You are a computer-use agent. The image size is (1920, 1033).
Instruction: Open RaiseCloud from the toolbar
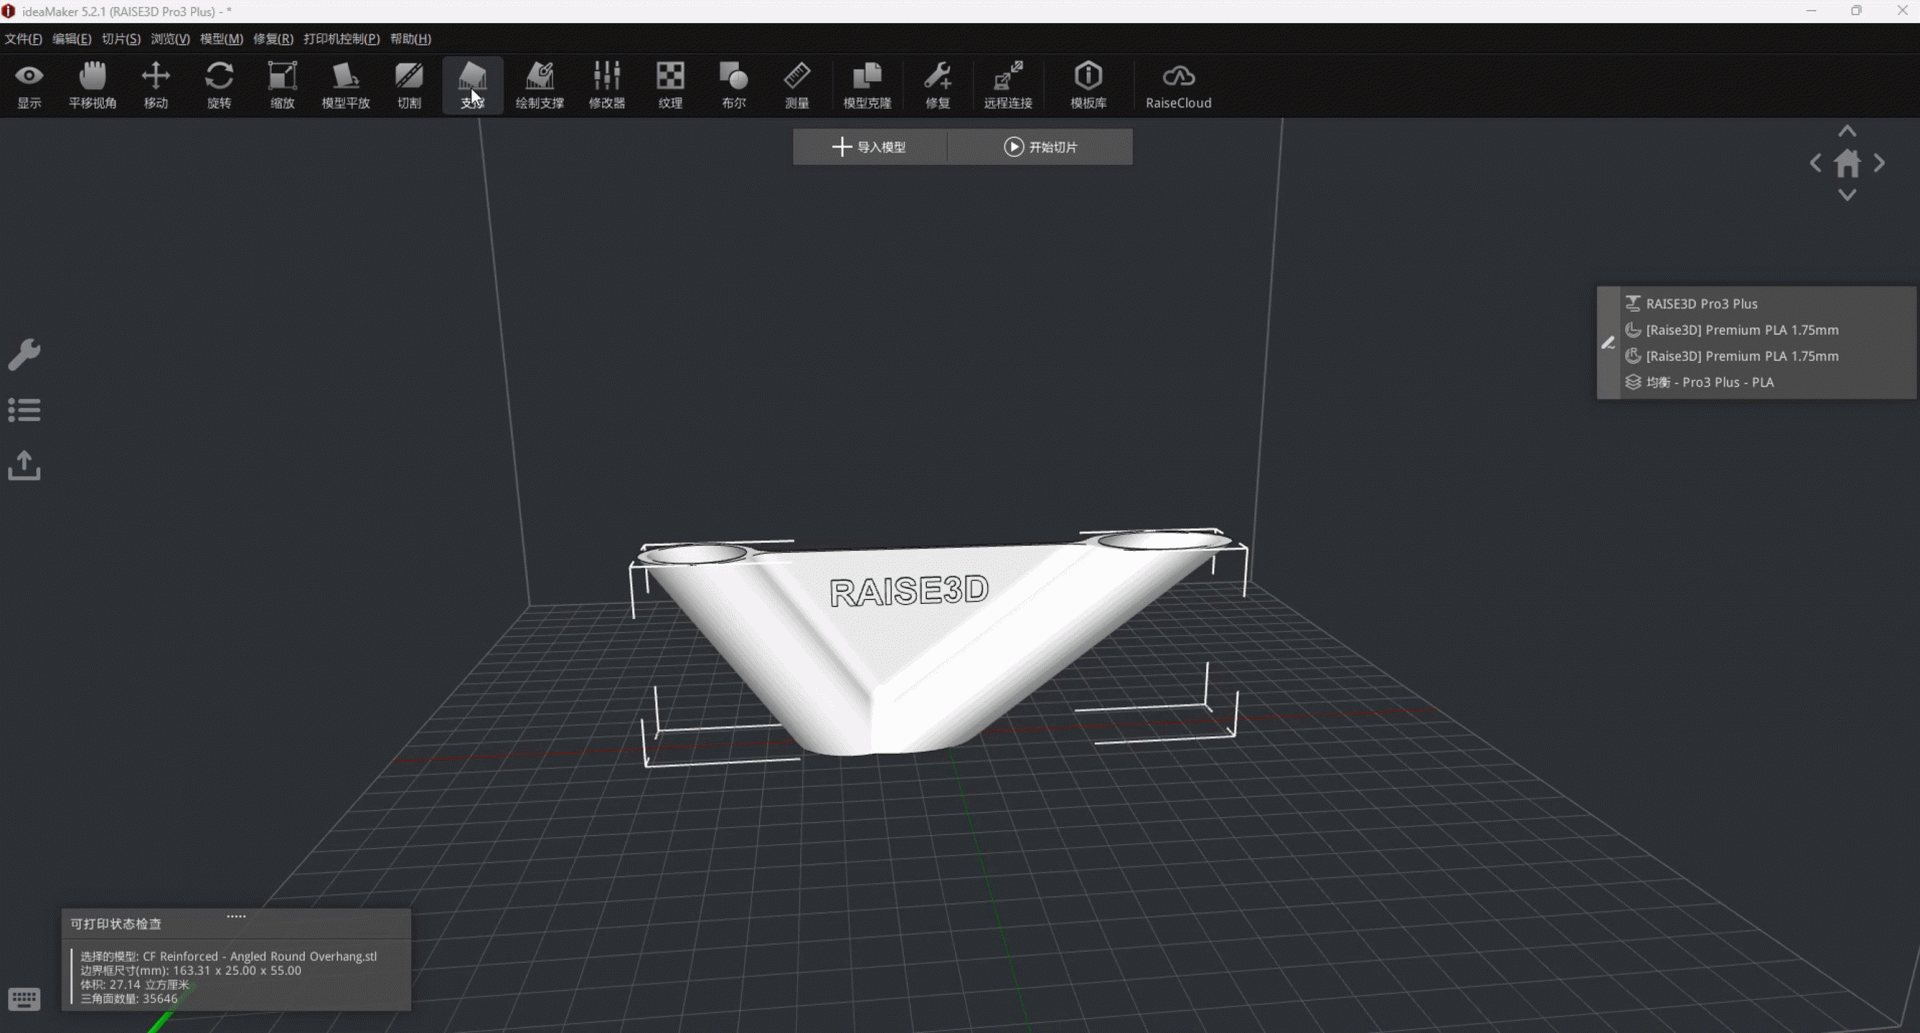1178,85
